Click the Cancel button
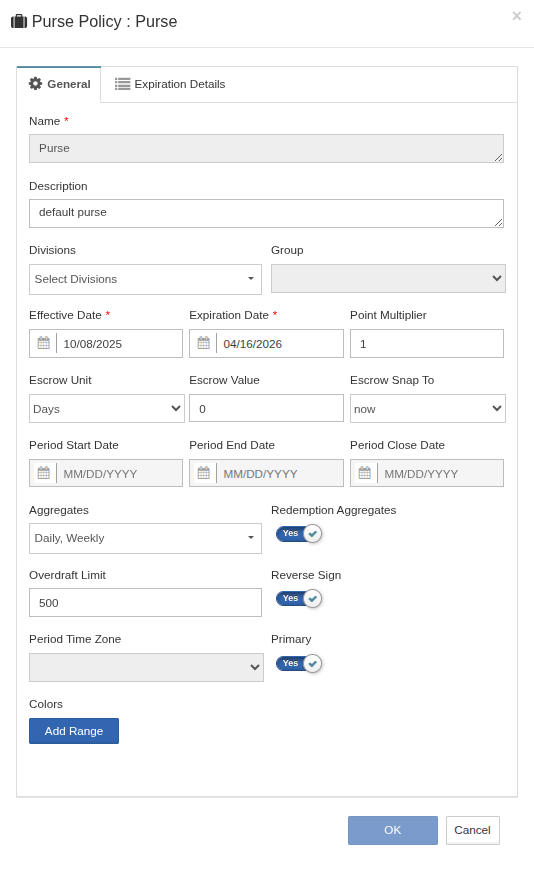 click(x=473, y=830)
